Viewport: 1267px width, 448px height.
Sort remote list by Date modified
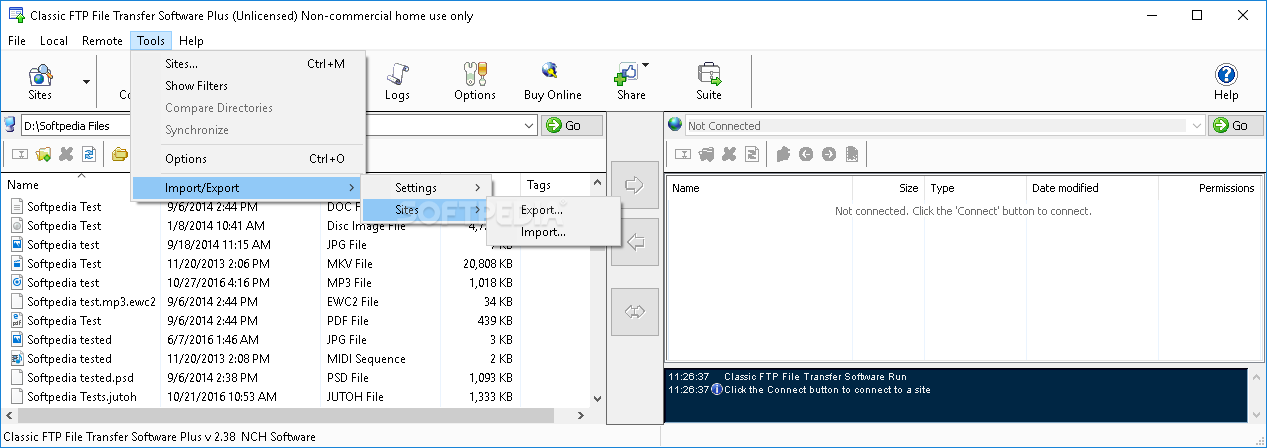coord(1092,187)
